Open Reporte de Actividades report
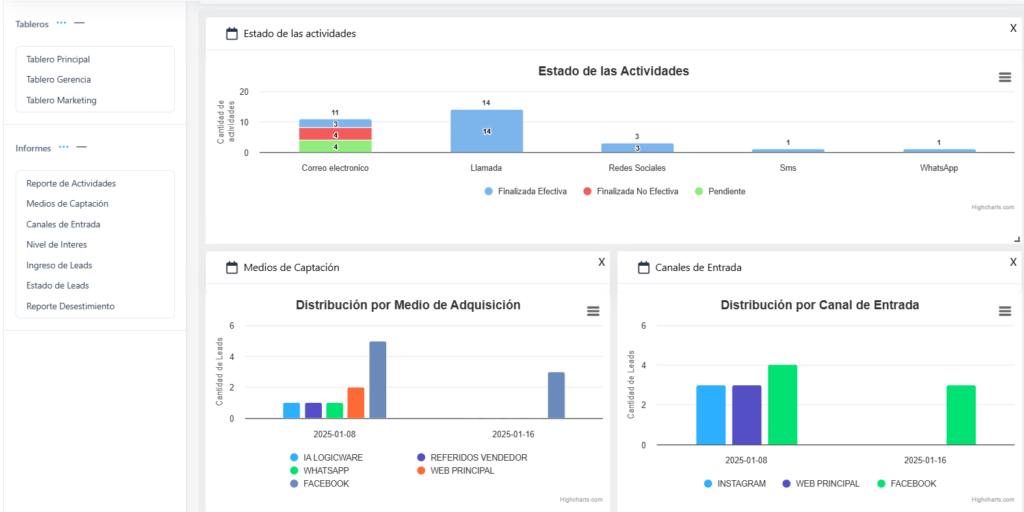The height and width of the screenshot is (512, 1024). [71, 184]
